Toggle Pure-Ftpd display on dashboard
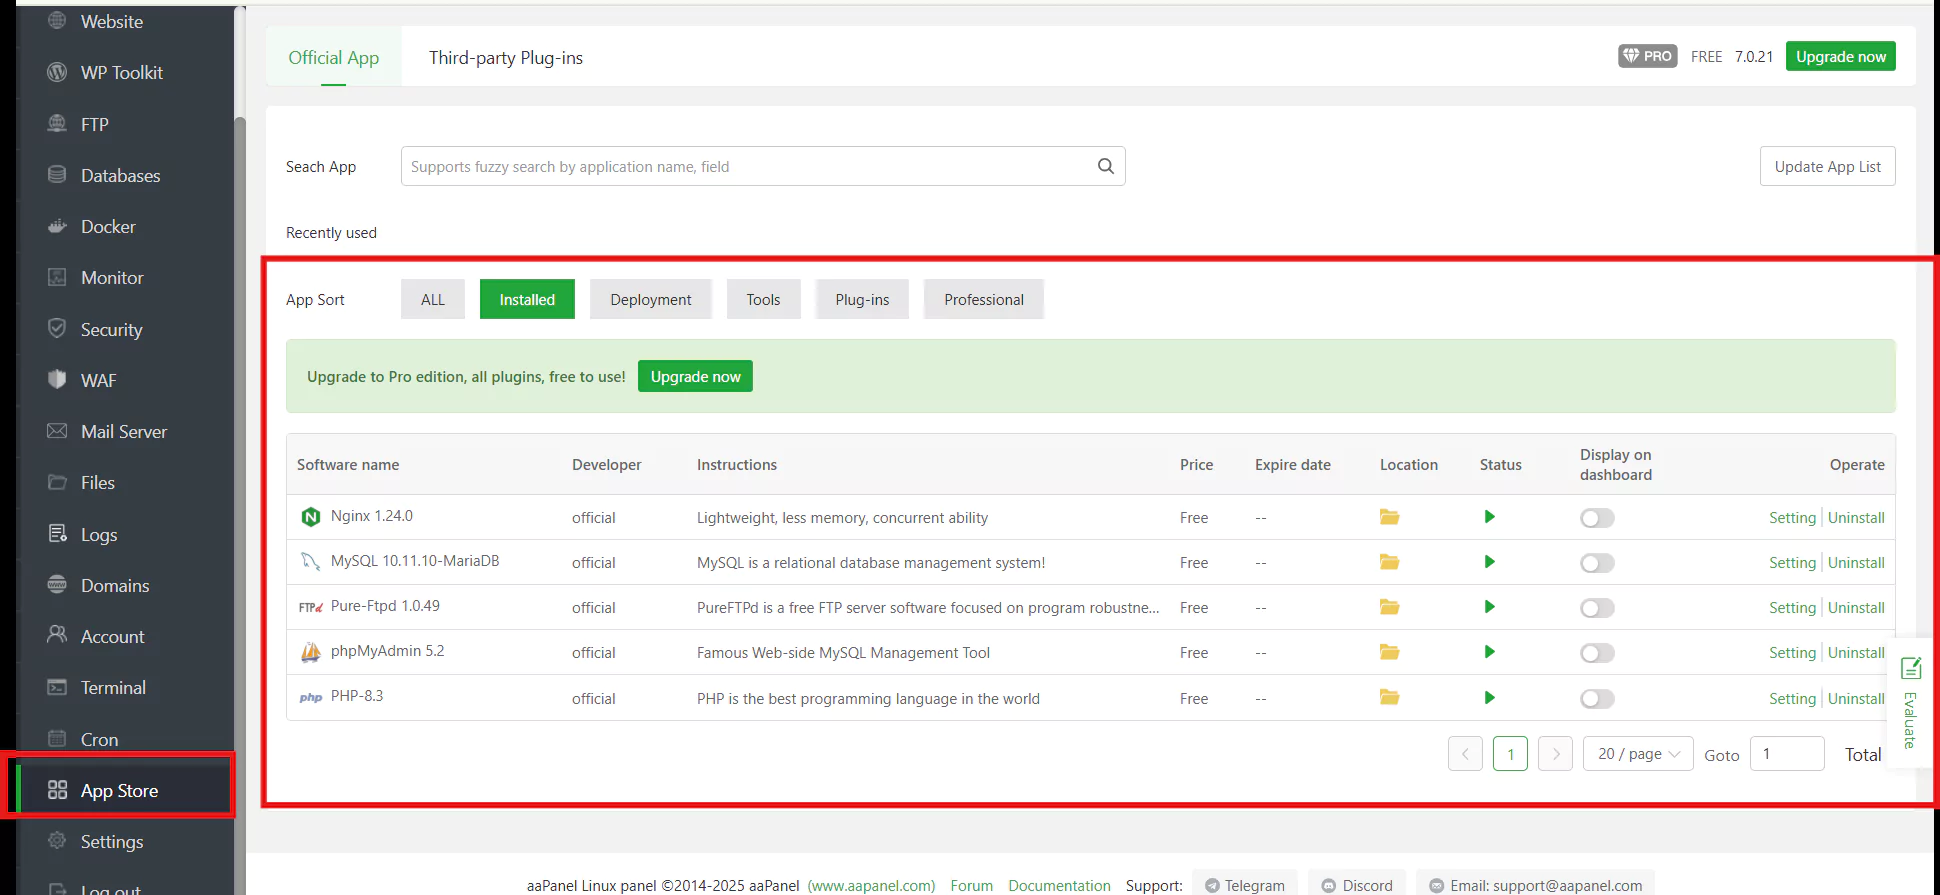Viewport: 1940px width, 895px height. pos(1597,608)
